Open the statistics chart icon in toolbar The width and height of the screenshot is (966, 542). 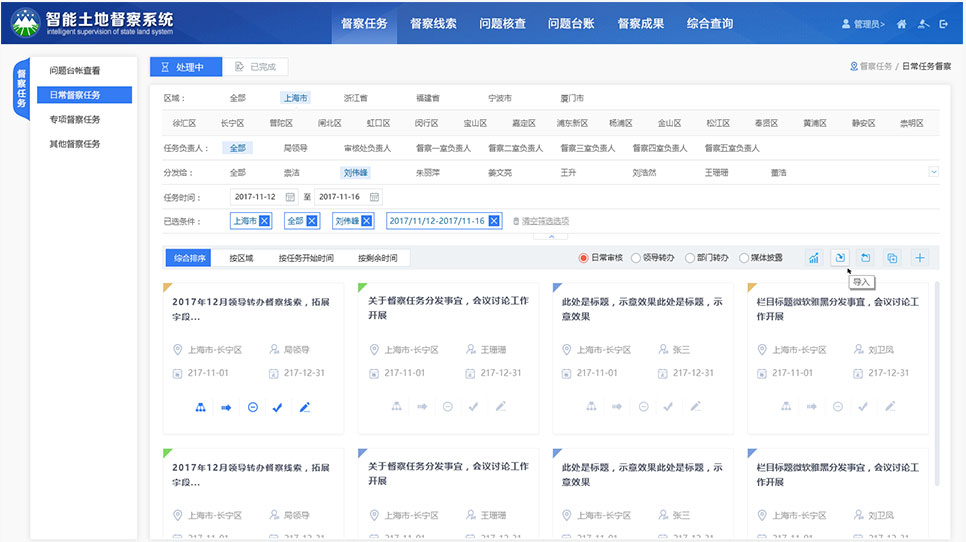coord(814,258)
